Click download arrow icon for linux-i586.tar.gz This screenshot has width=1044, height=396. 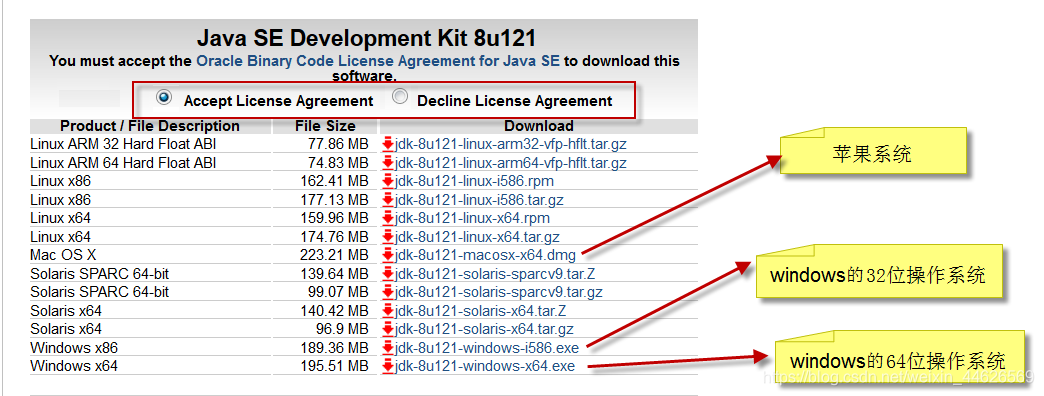388,200
